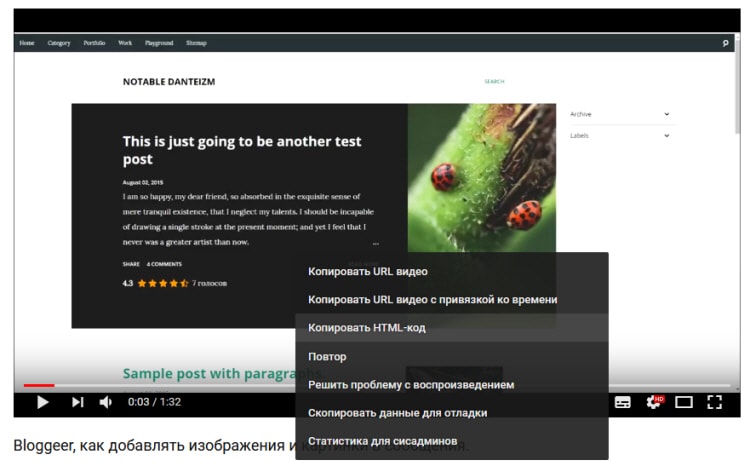
Task: Choose Решить проблему с воспроизведением
Action: [x=452, y=385]
